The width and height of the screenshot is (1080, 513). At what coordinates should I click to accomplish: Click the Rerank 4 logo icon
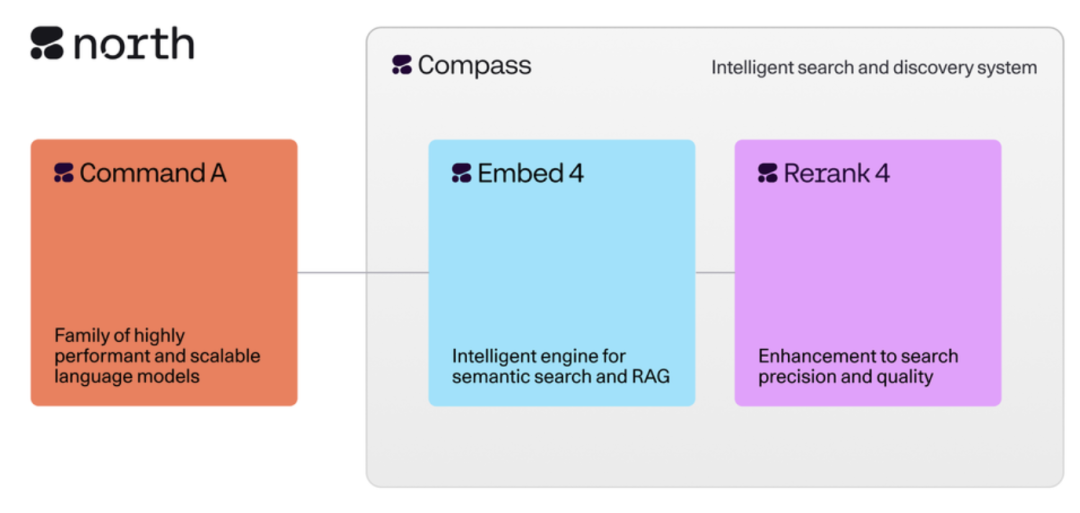[768, 174]
